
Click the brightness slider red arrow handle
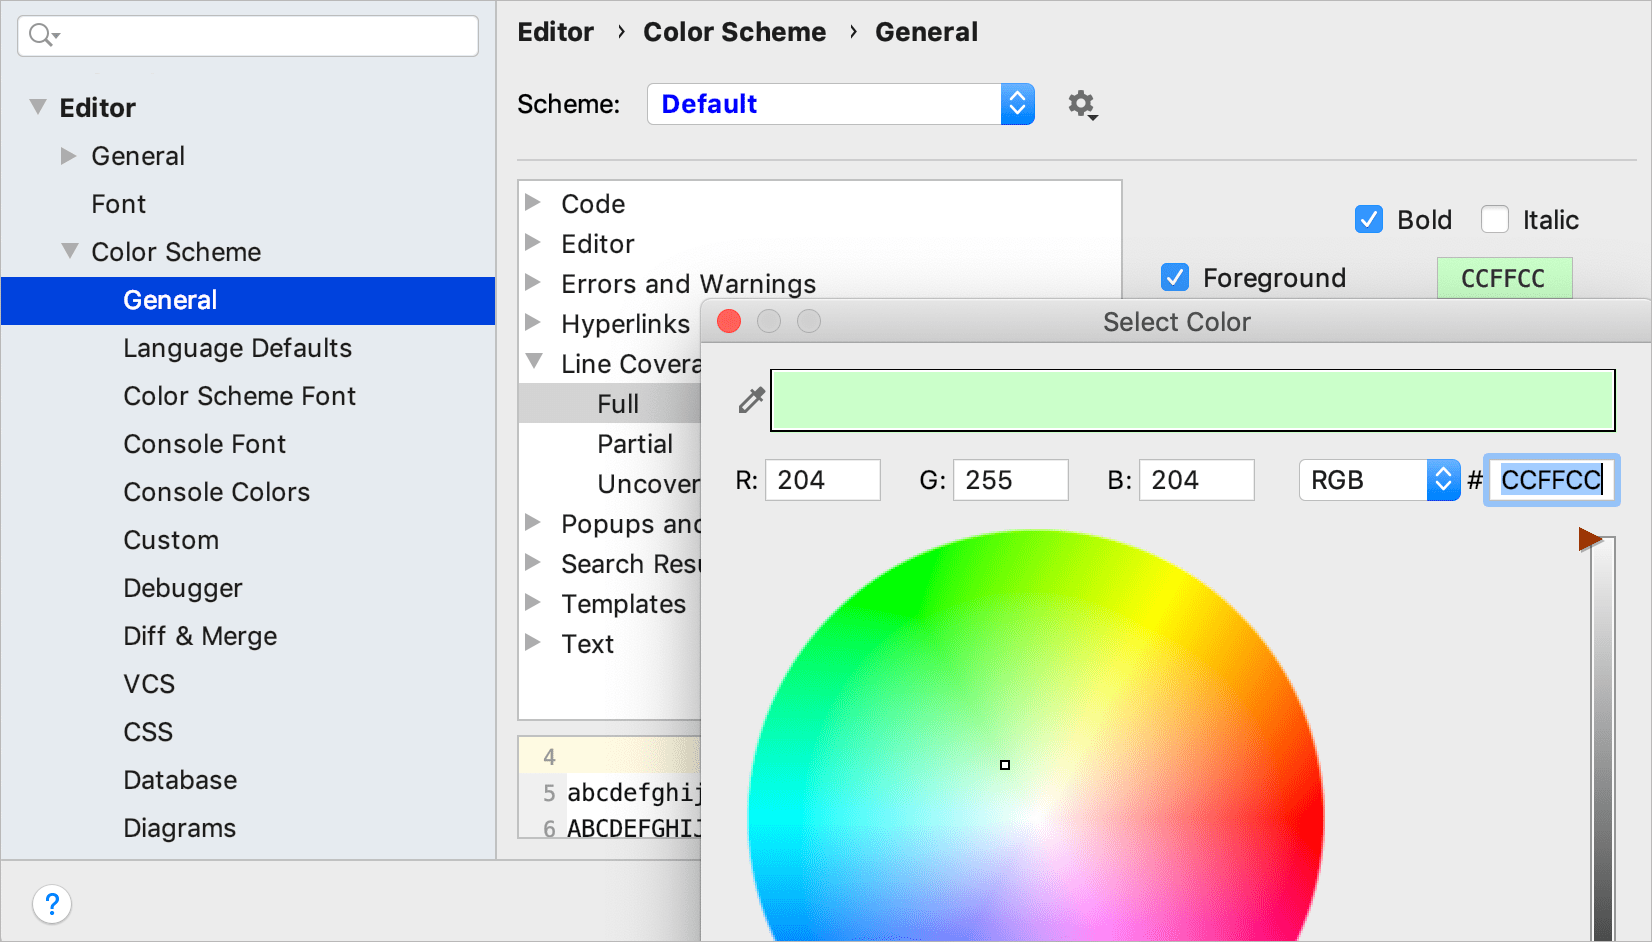click(x=1590, y=540)
